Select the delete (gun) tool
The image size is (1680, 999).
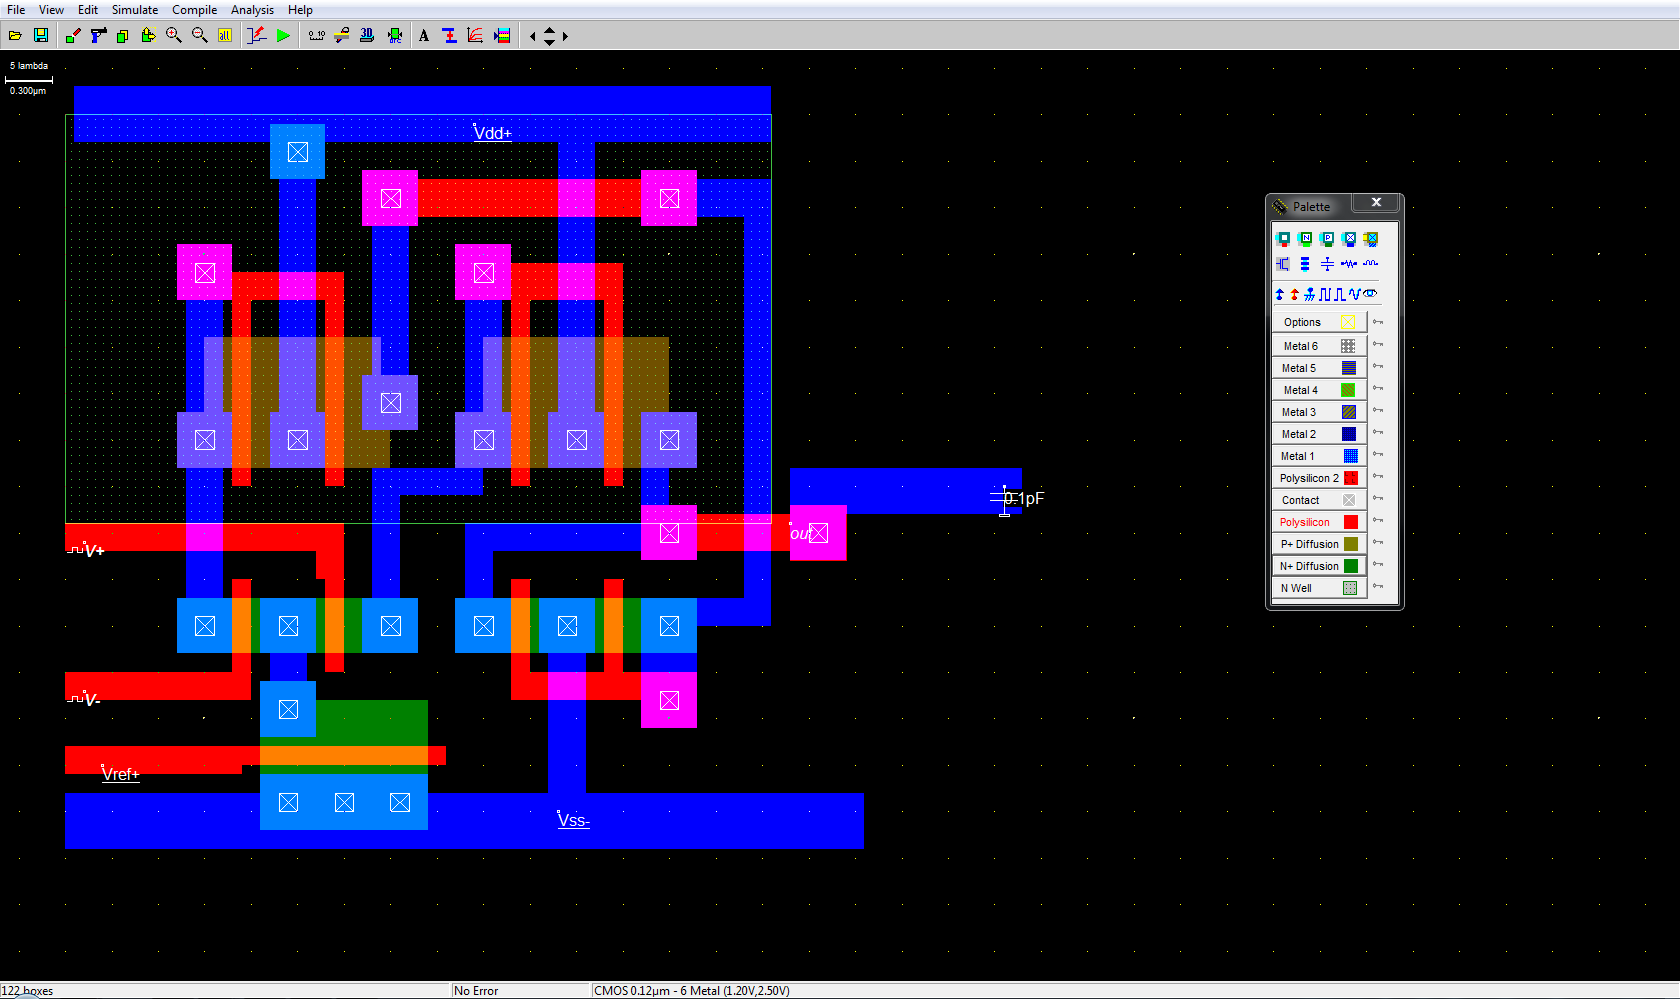click(98, 36)
